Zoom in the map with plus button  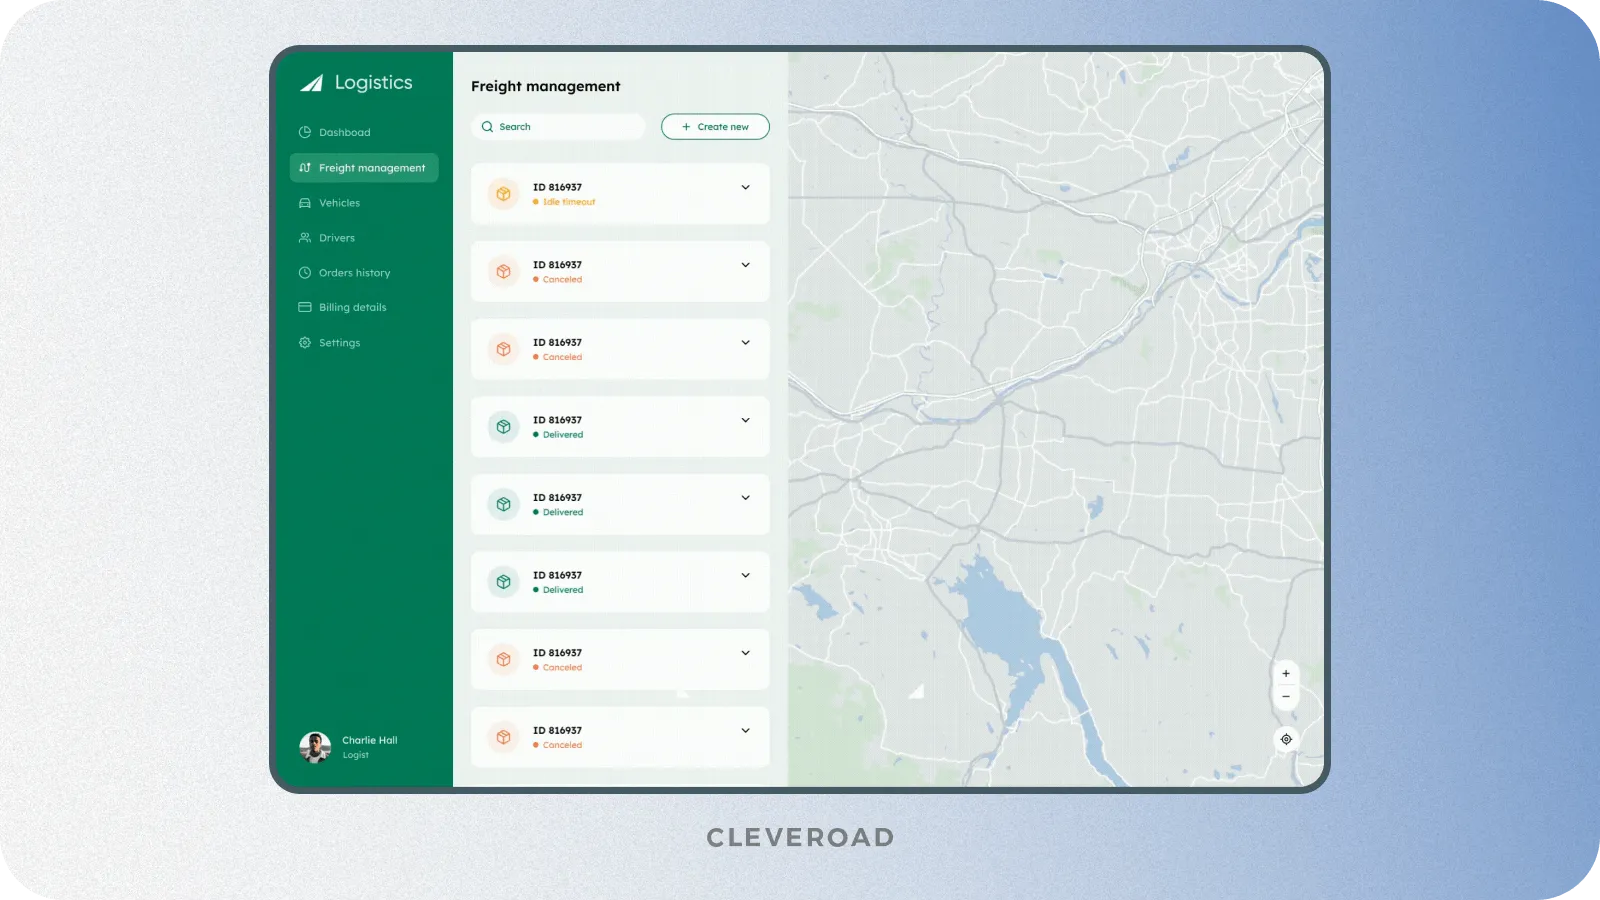click(x=1286, y=673)
